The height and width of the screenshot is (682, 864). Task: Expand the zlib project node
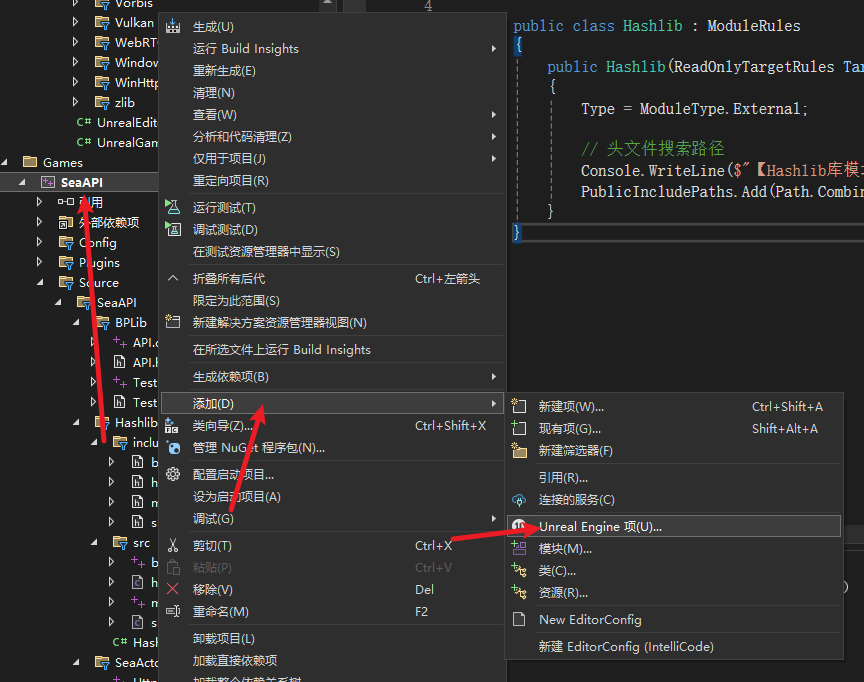click(x=75, y=102)
